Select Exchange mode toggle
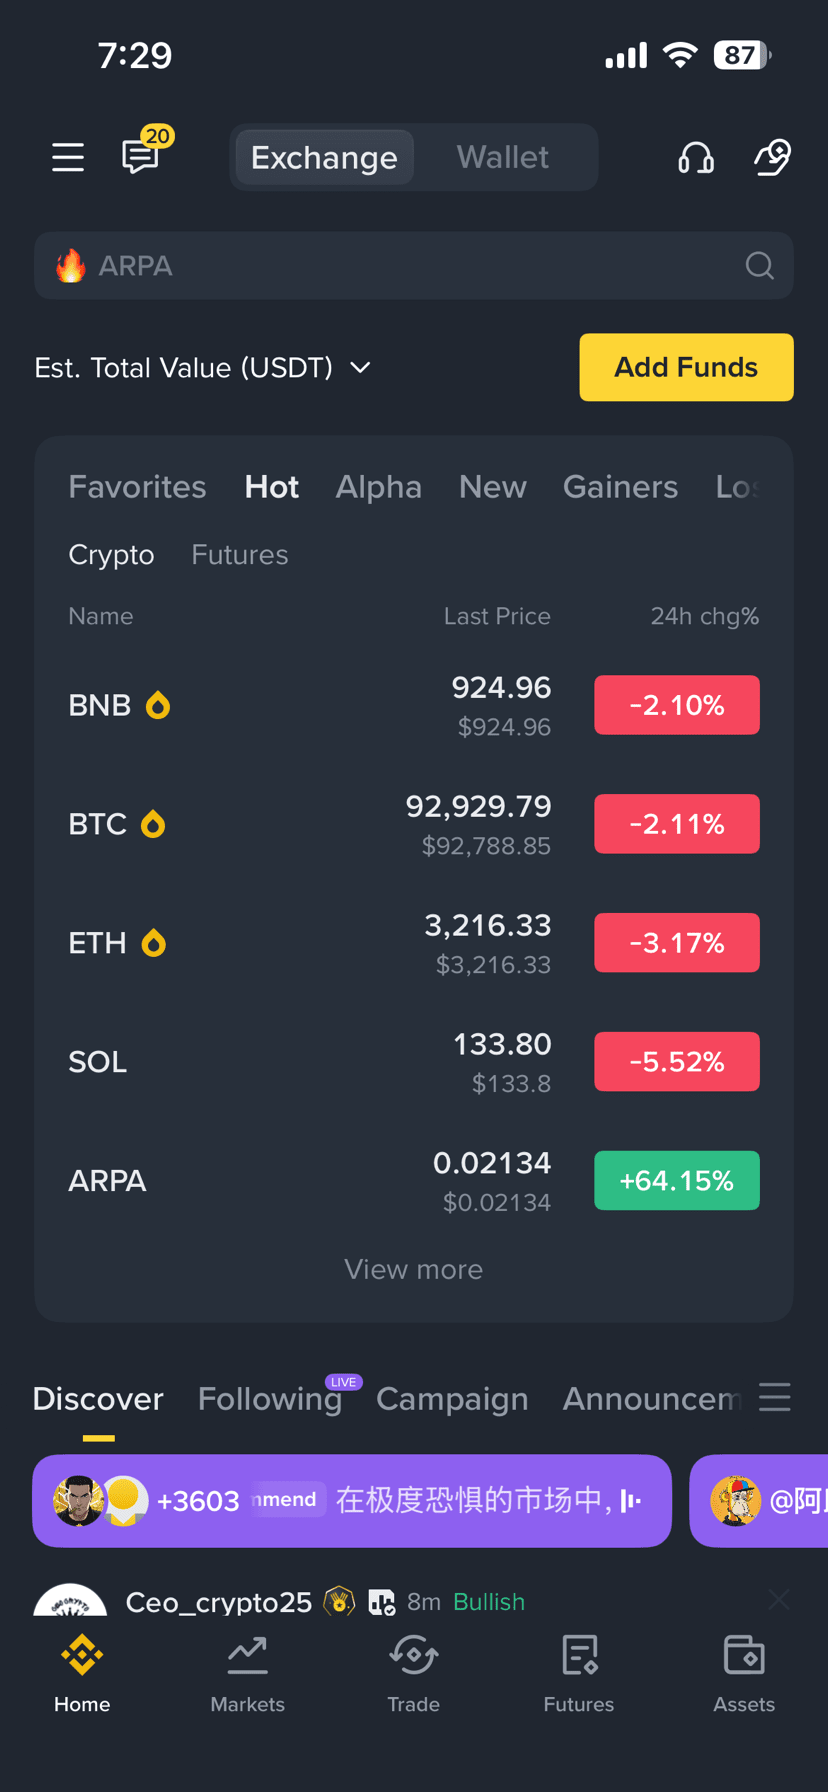The image size is (828, 1792). click(x=324, y=157)
